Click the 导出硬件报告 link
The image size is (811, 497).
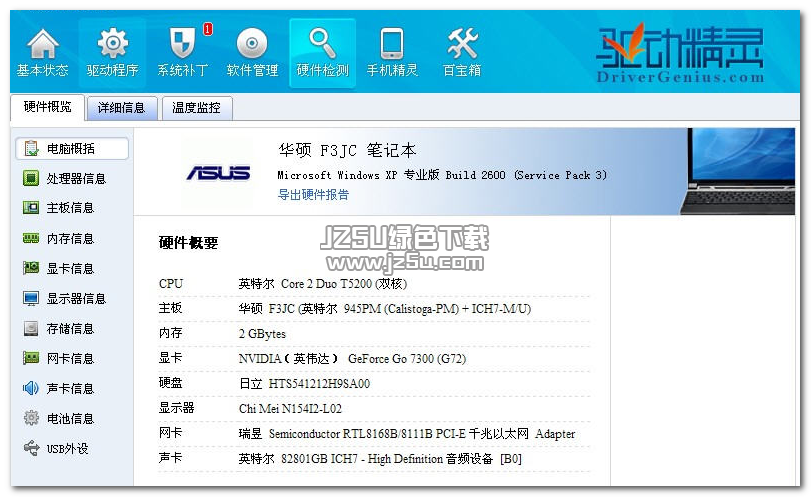coord(313,194)
